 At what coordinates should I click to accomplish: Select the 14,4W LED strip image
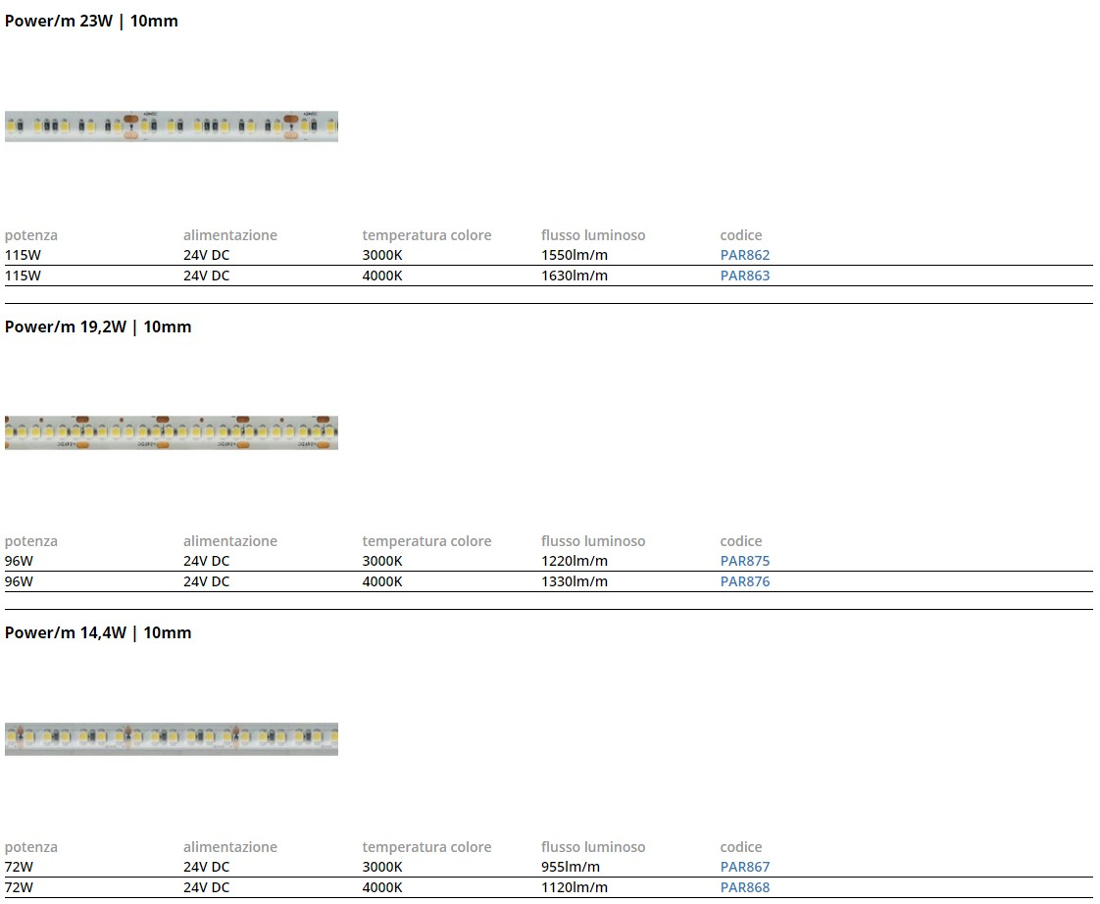tap(171, 738)
